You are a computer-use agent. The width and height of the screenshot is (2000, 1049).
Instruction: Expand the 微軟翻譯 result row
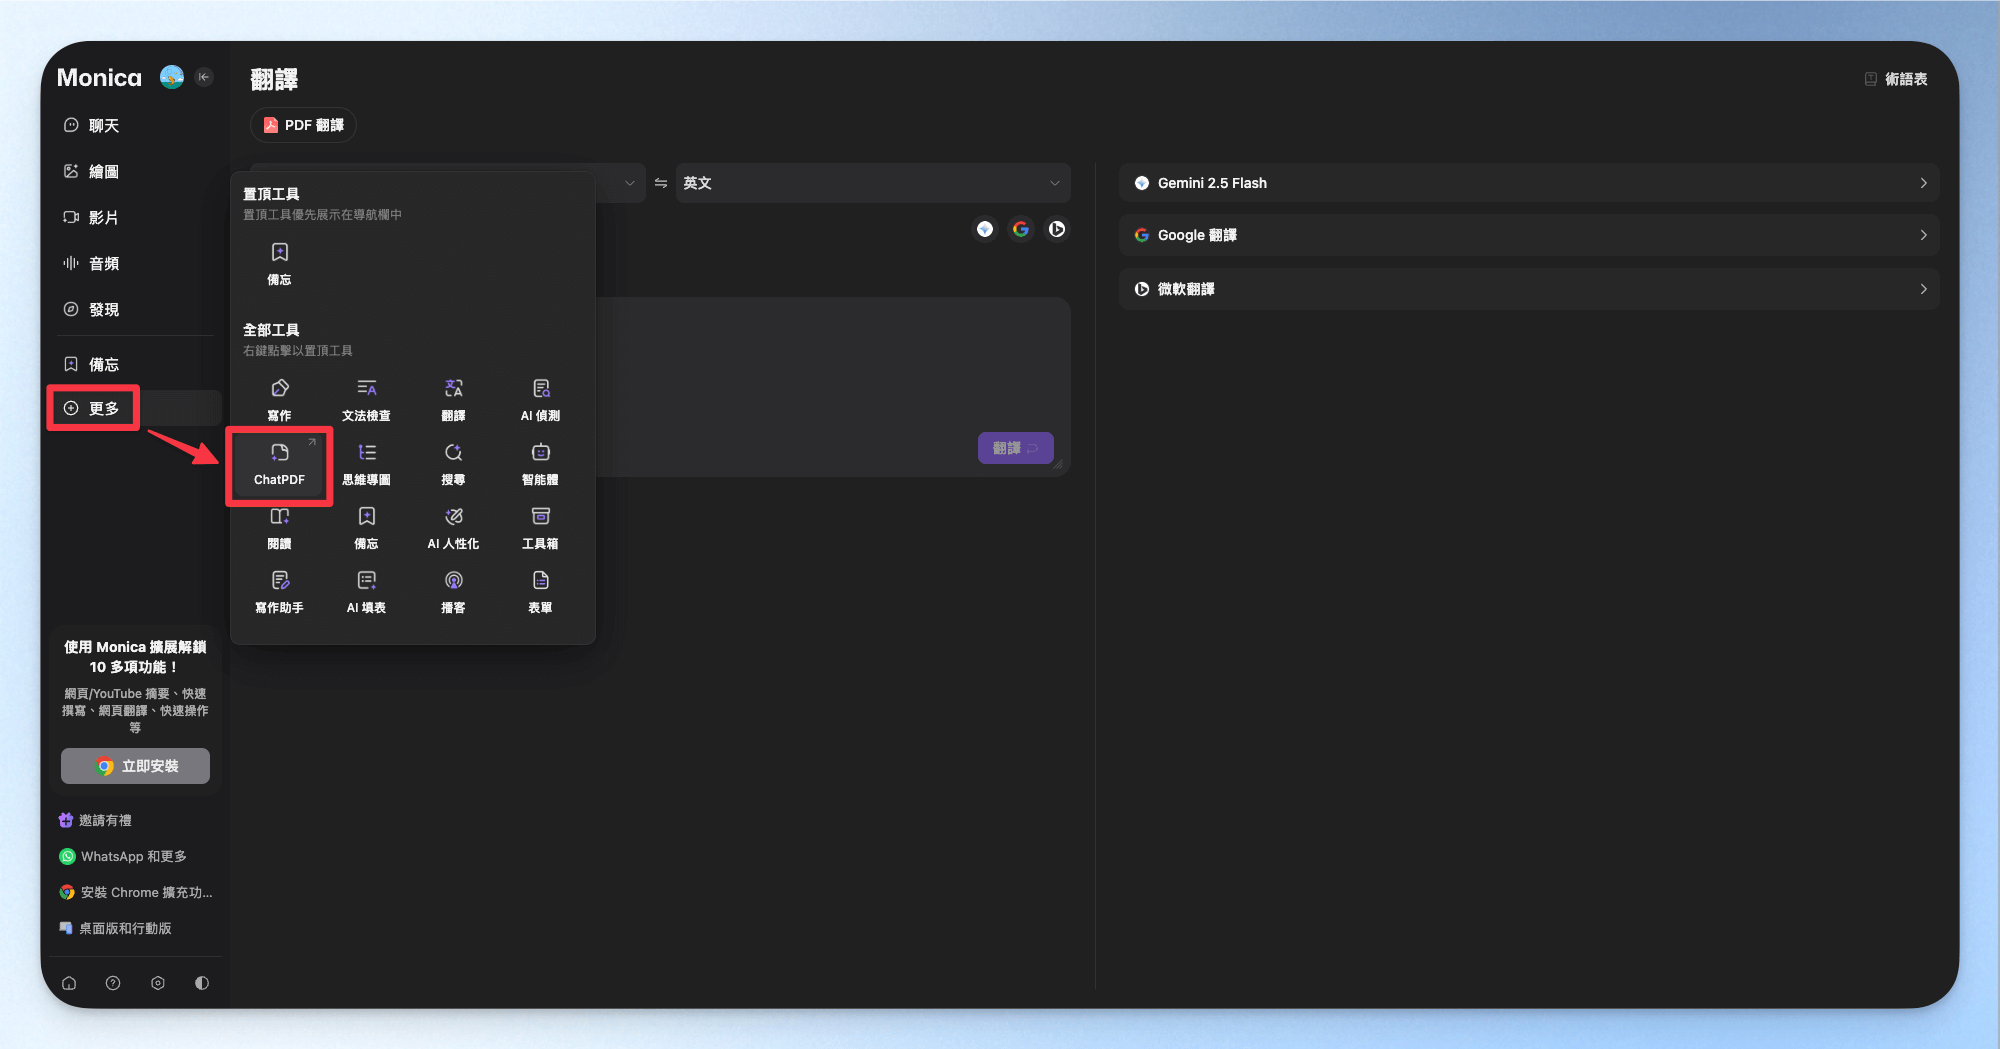(1528, 289)
